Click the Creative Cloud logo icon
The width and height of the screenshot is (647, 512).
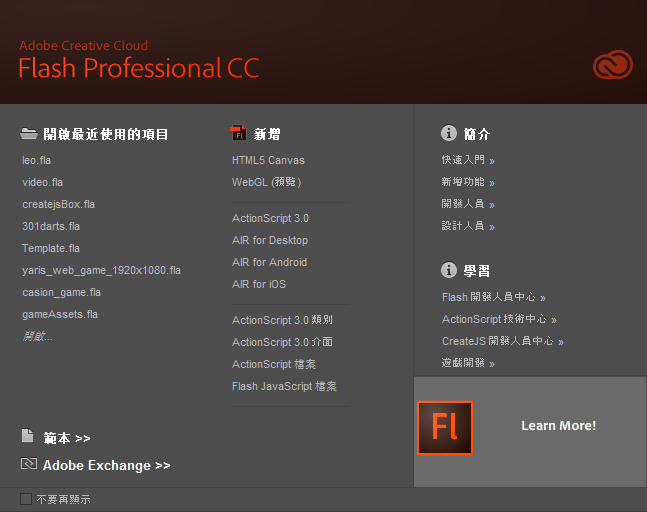(x=613, y=65)
